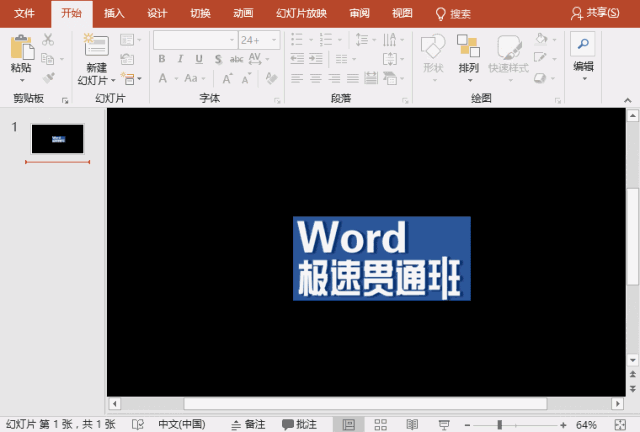Expand the font size dropdown
The width and height of the screenshot is (640, 432).
(x=276, y=40)
